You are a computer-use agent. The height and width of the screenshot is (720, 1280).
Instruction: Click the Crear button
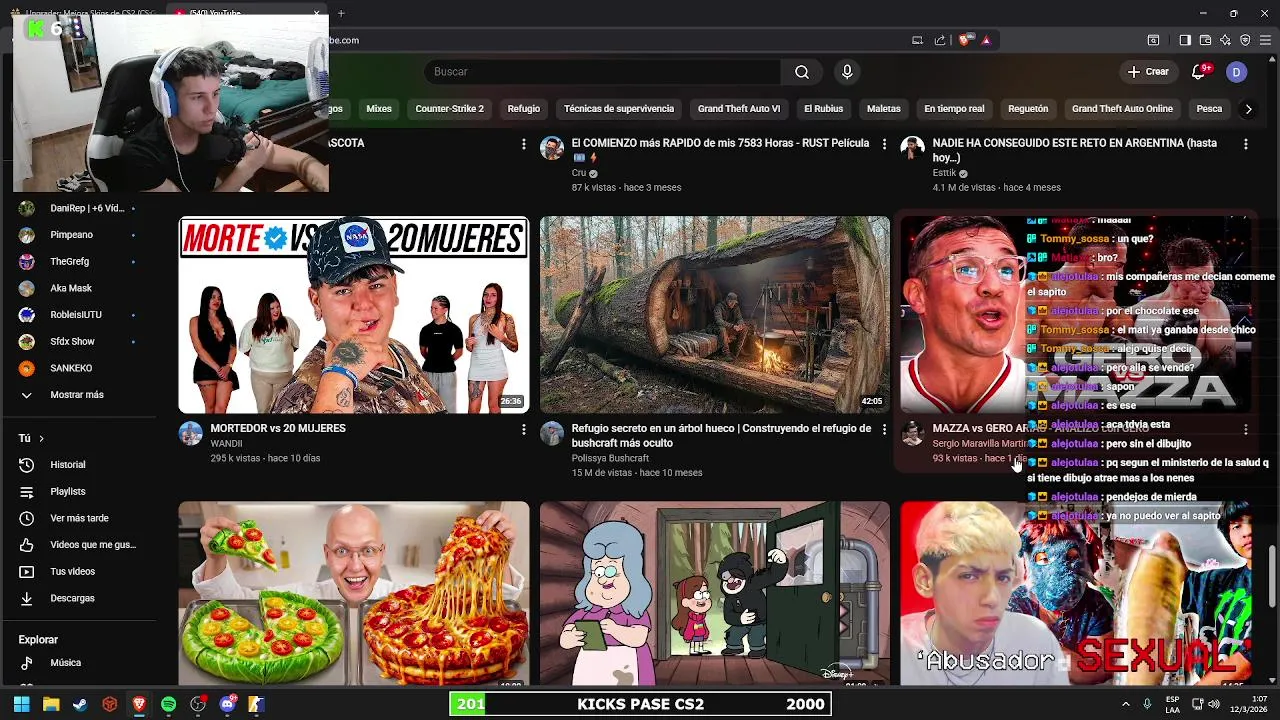pyautogui.click(x=1148, y=72)
